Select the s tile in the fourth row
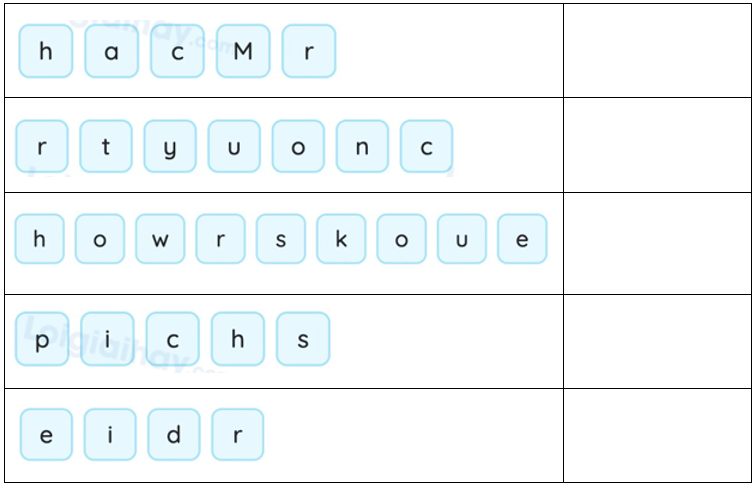The width and height of the screenshot is (756, 486). [303, 339]
